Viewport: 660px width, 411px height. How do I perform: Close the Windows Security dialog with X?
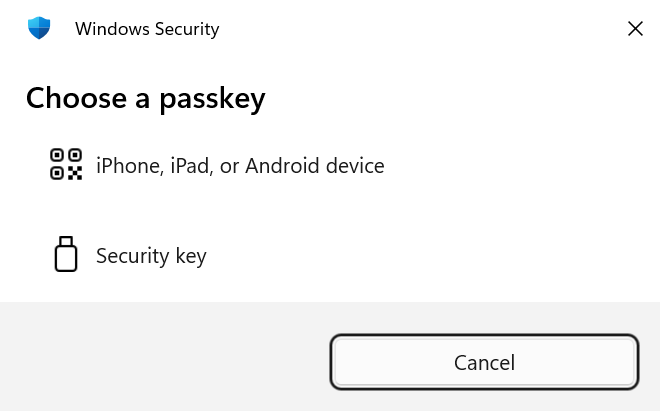[x=635, y=29]
